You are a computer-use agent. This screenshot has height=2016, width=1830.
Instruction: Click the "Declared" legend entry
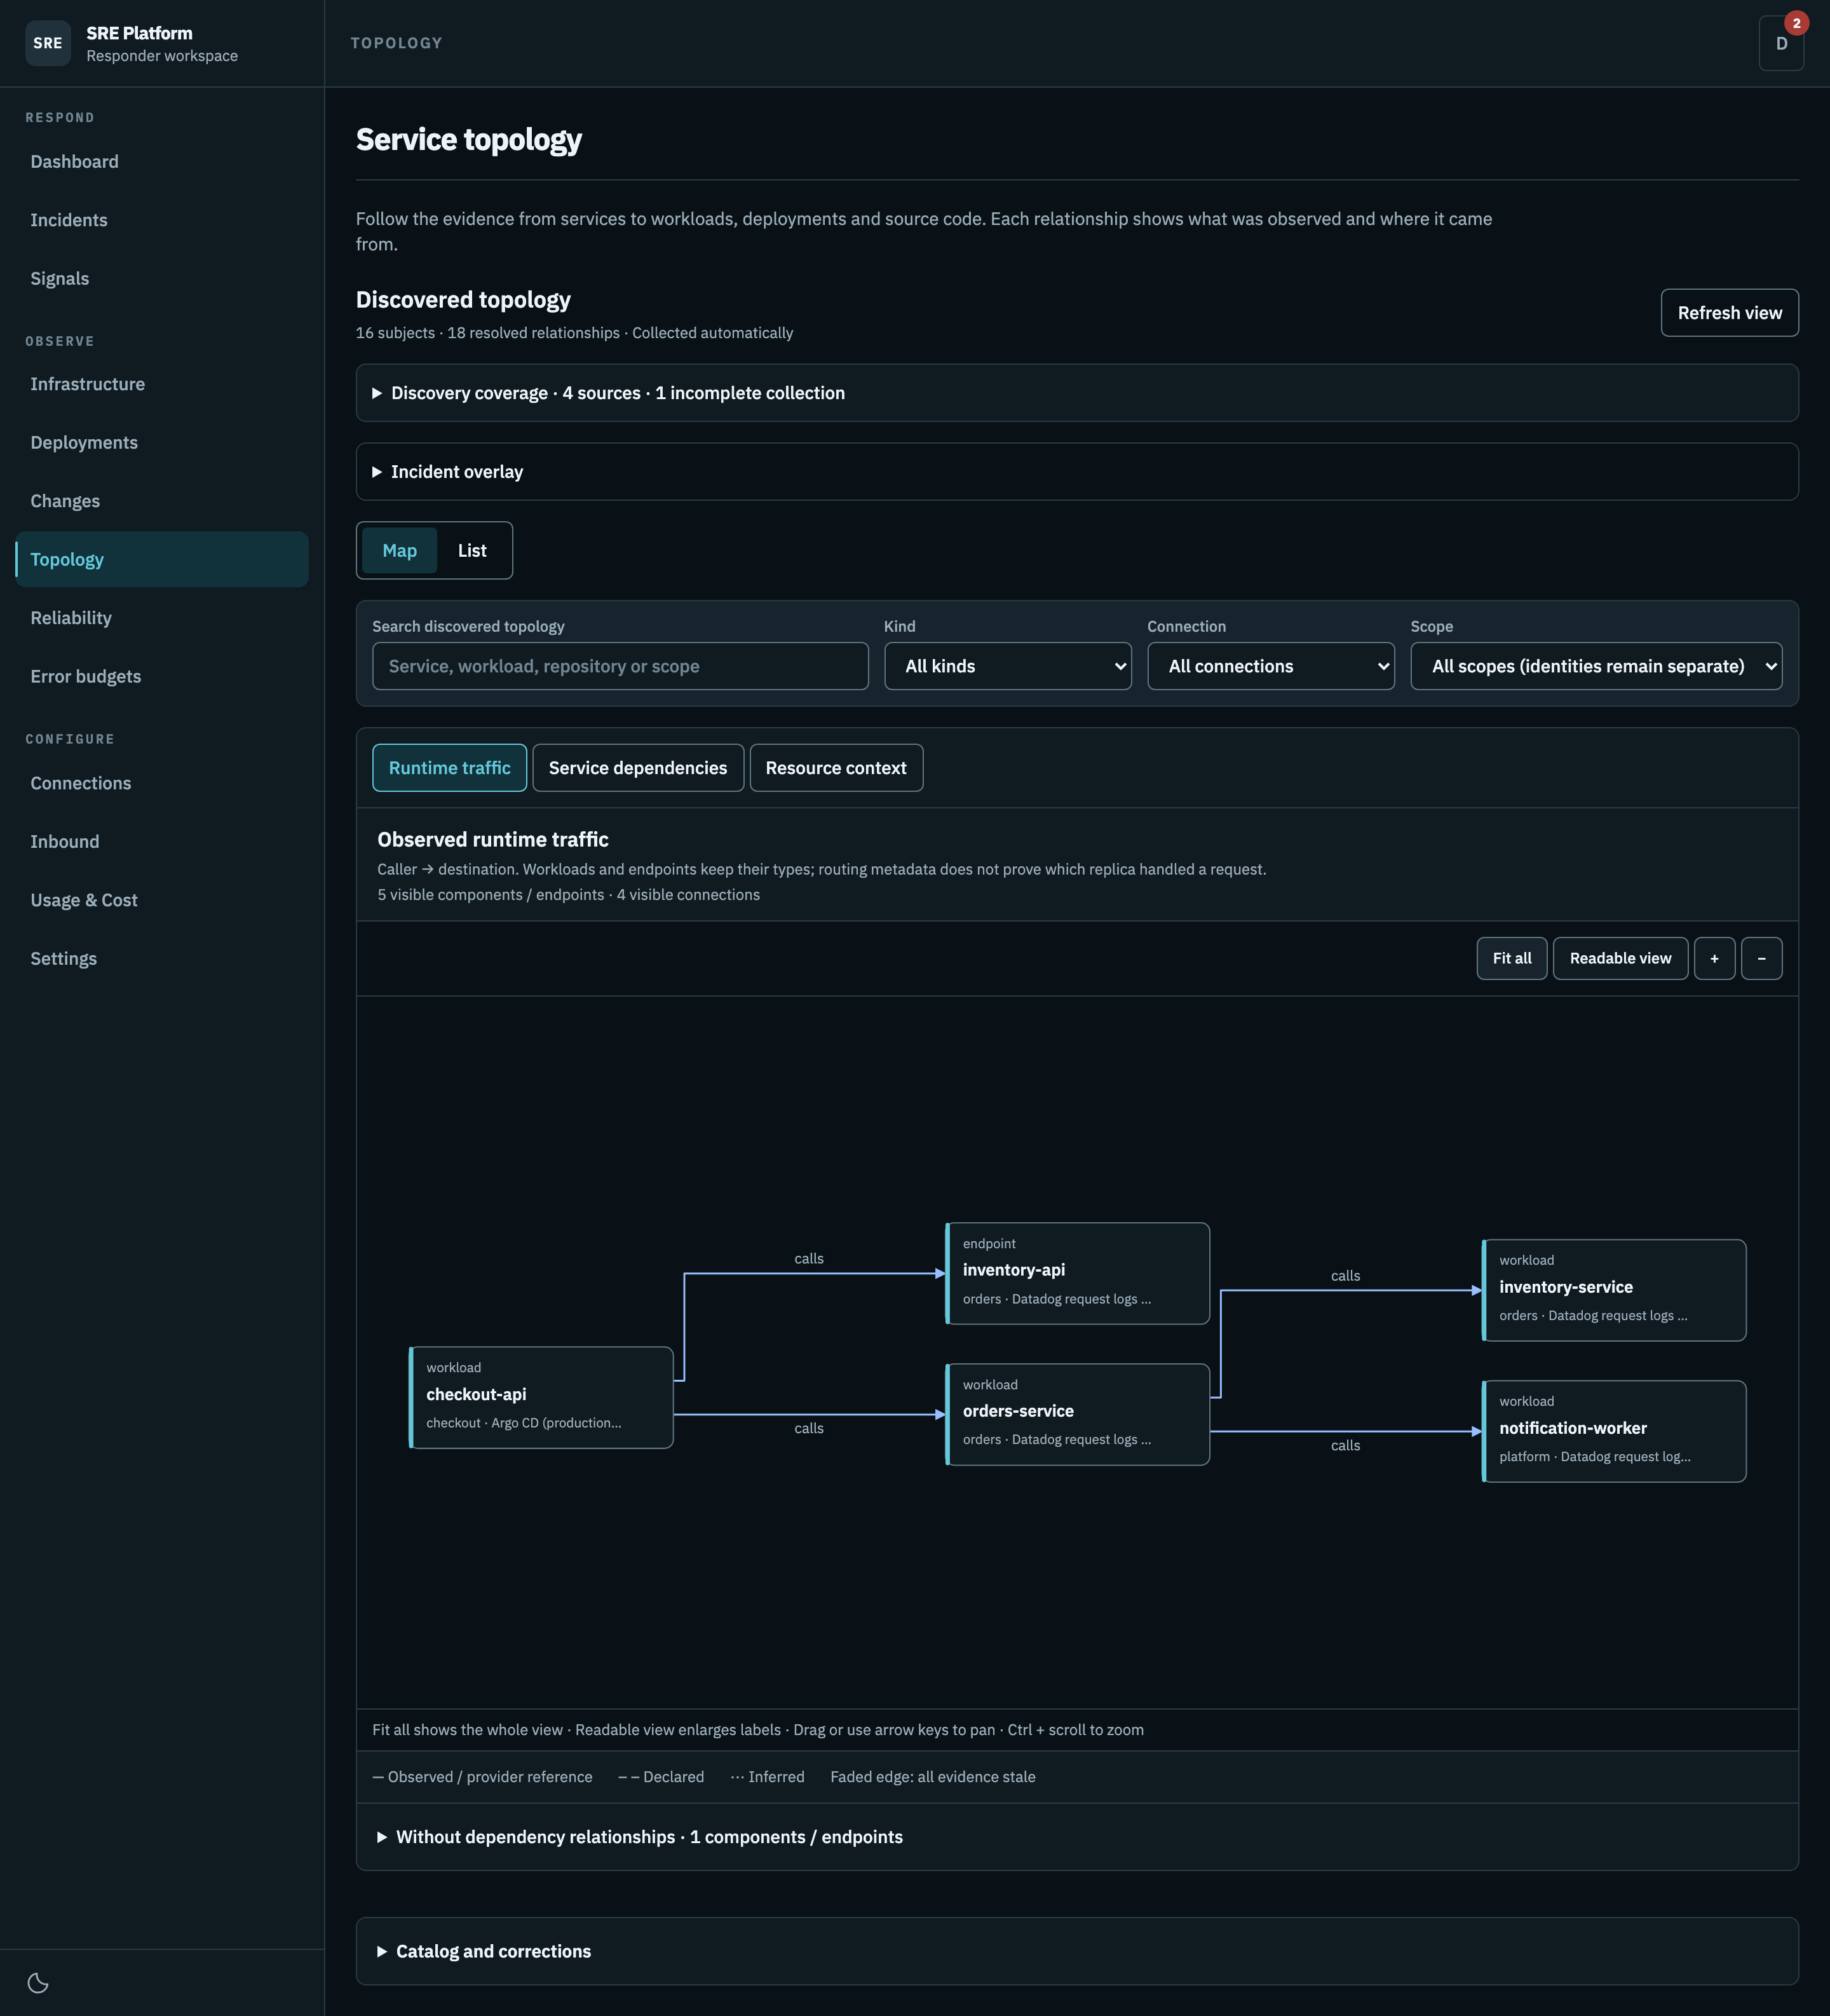(x=661, y=1777)
